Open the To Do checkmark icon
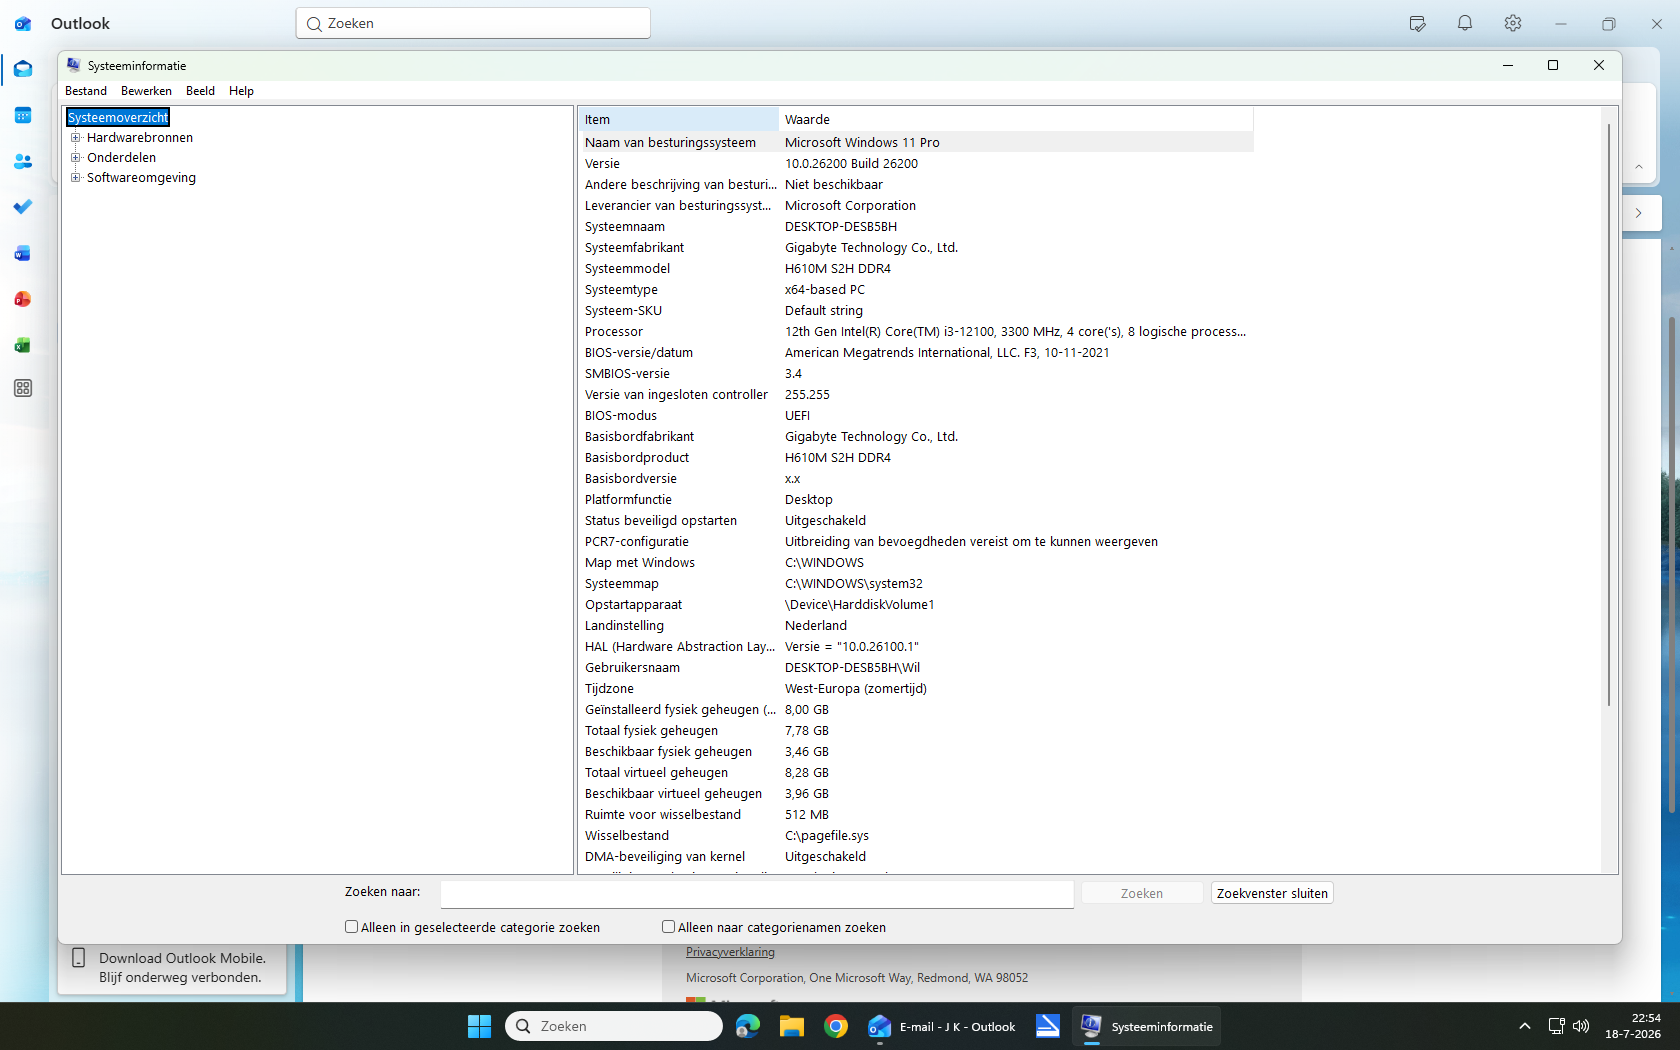This screenshot has height=1050, width=1680. tap(23, 207)
